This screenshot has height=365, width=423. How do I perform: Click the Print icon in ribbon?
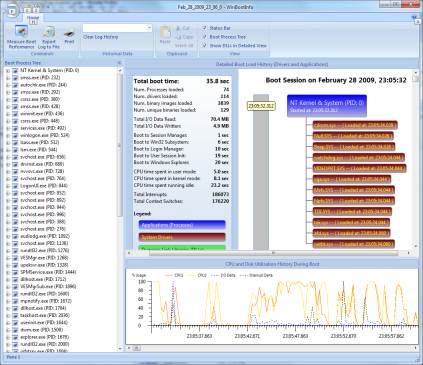(x=69, y=33)
